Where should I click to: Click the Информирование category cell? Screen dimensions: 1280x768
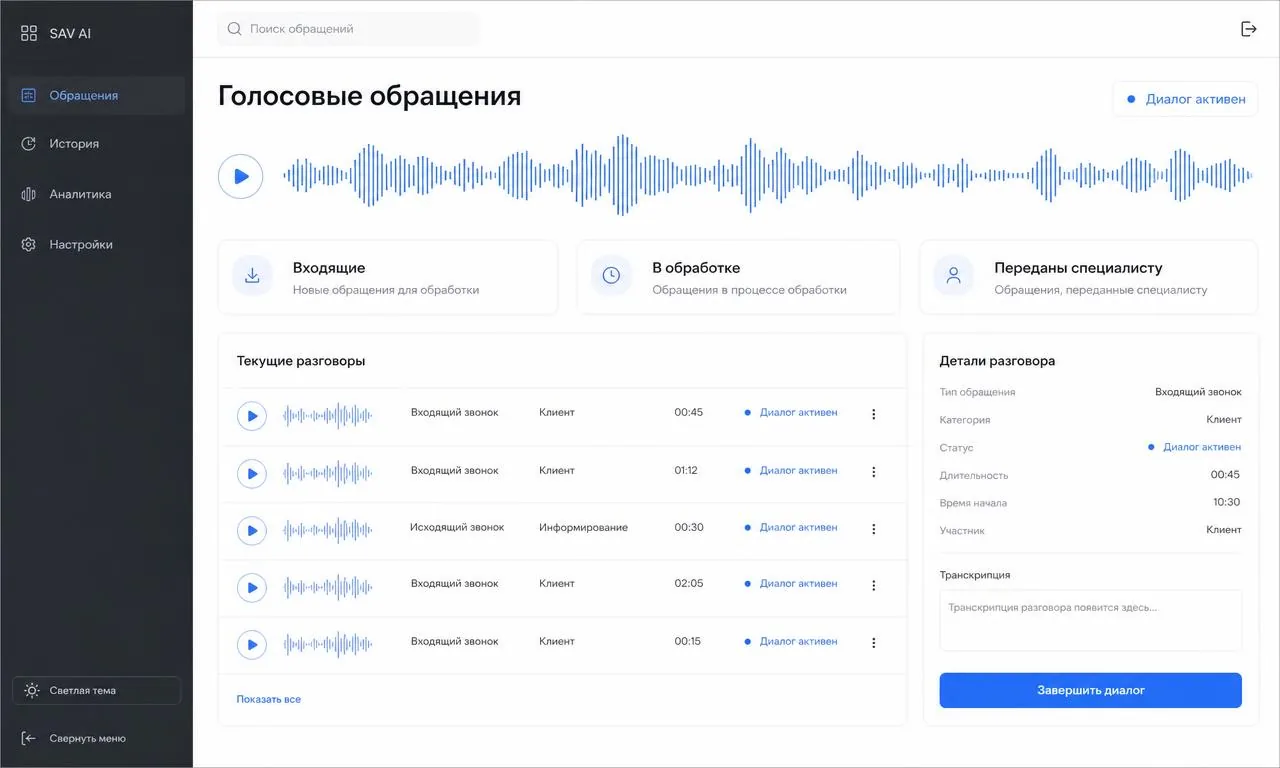tap(583, 527)
